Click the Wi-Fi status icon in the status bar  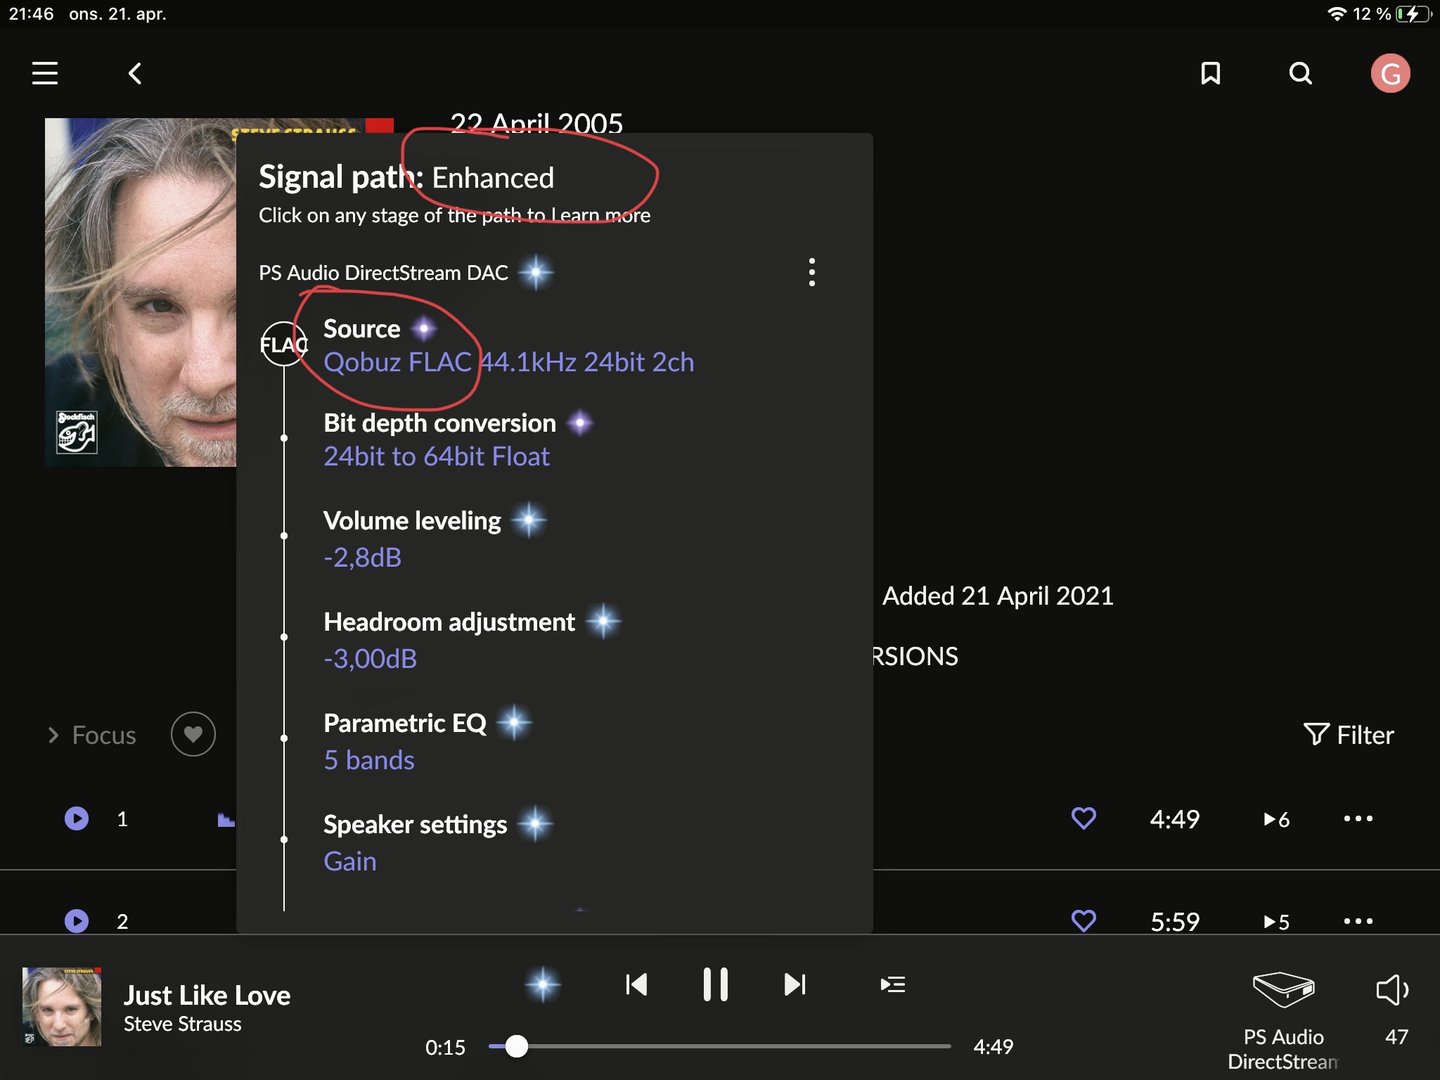click(1336, 14)
